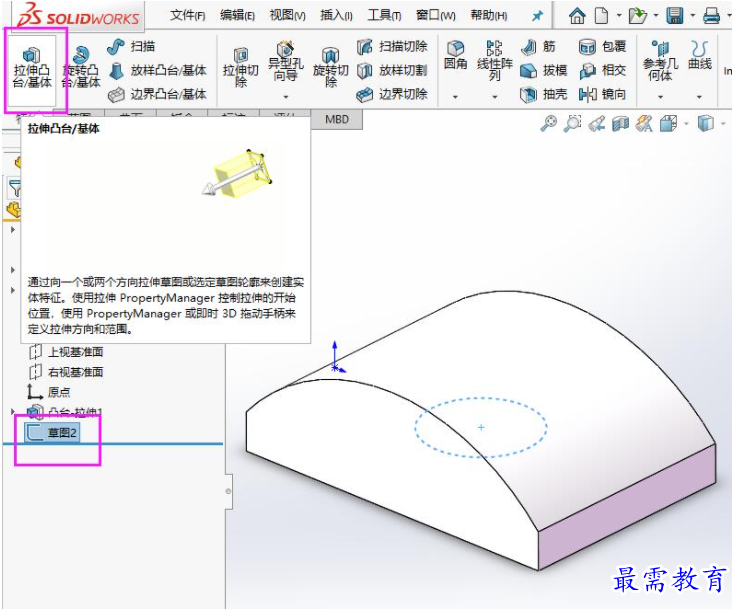
Task: Choose the Sweep (扫描) tool
Action: pos(131,46)
